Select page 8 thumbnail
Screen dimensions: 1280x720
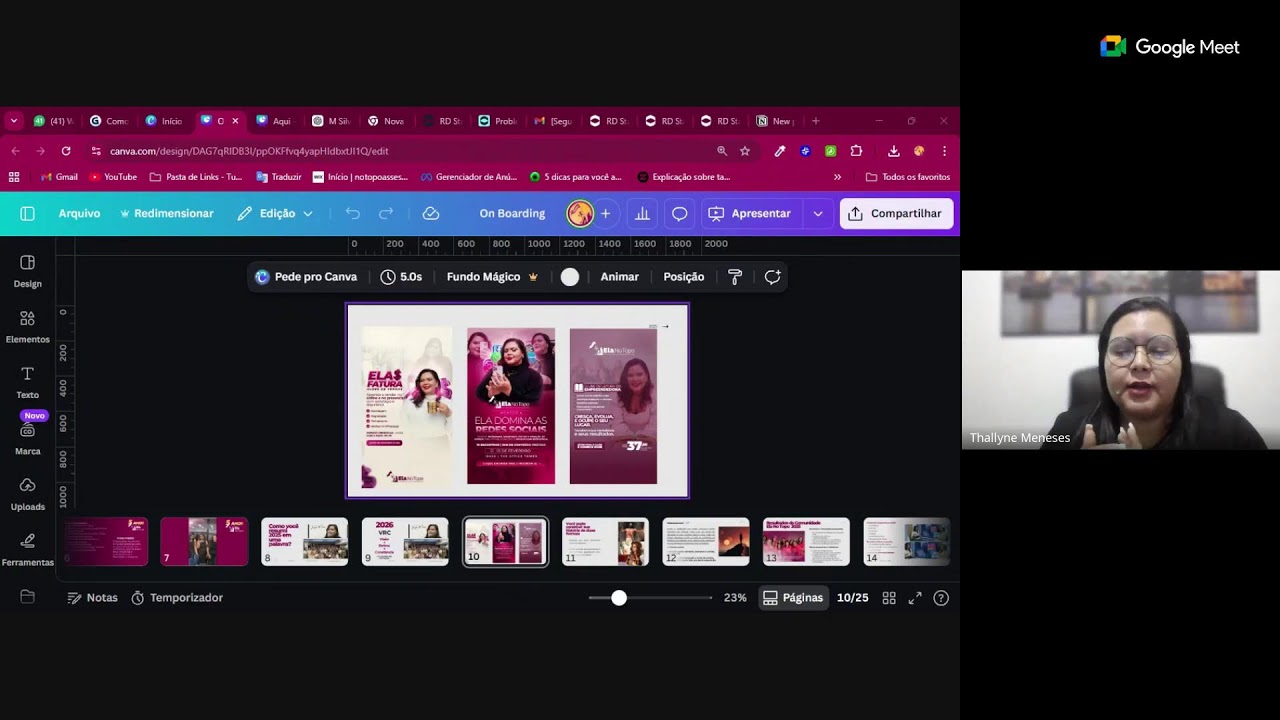coord(305,541)
